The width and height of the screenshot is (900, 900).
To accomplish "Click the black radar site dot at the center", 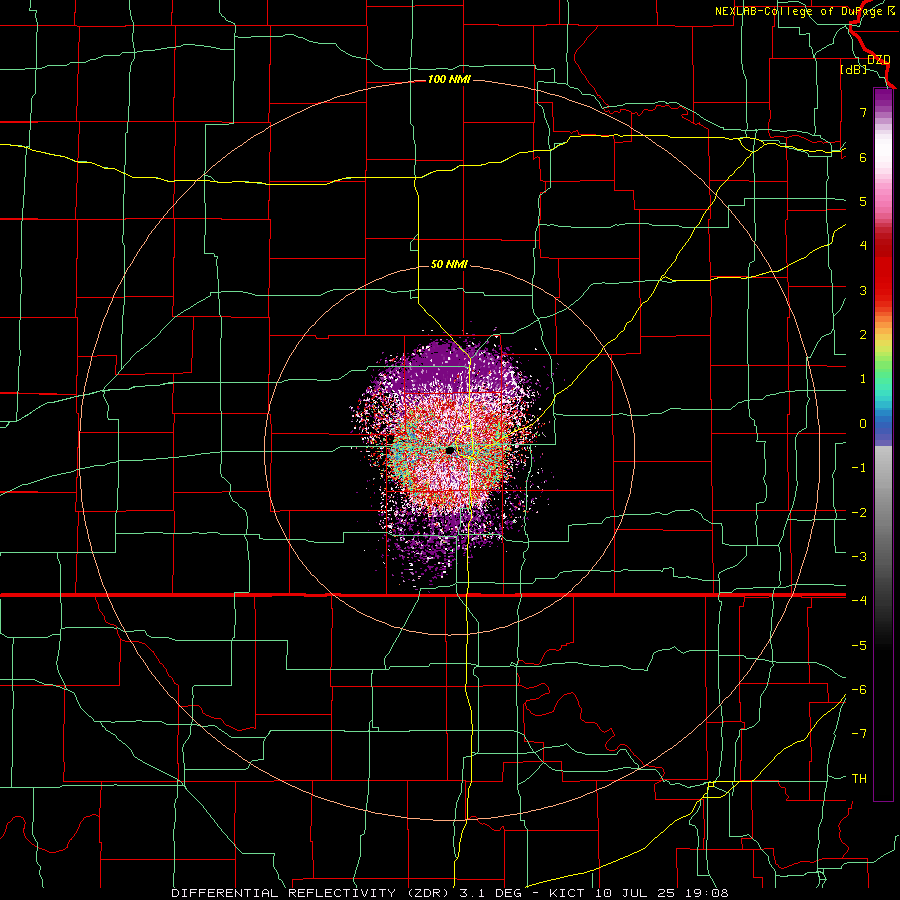I will click(x=450, y=451).
